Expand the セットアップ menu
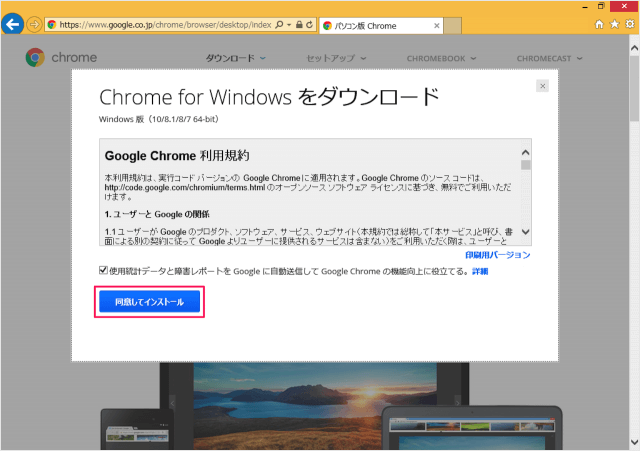The height and width of the screenshot is (451, 640). point(336,58)
